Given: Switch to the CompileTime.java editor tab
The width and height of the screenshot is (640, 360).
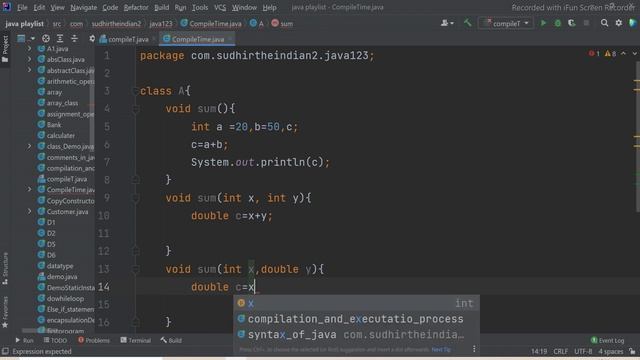Looking at the screenshot, I should click(x=198, y=39).
